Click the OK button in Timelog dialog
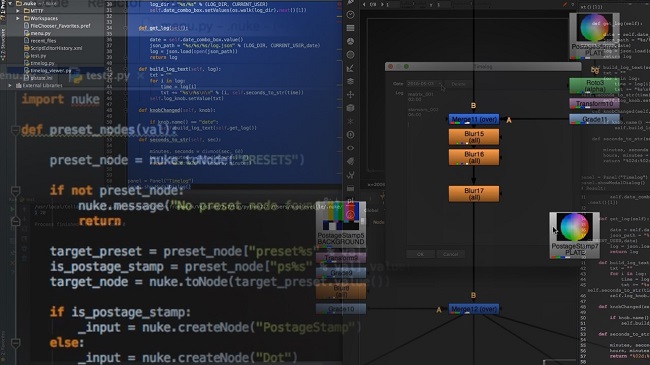 [x=420, y=254]
